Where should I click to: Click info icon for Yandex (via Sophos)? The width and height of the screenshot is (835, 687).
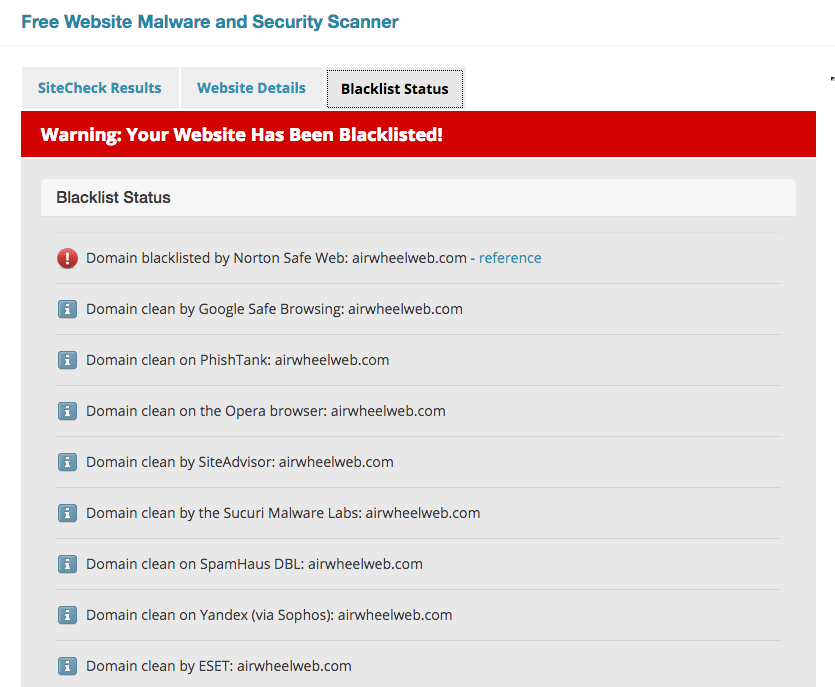pyautogui.click(x=67, y=615)
